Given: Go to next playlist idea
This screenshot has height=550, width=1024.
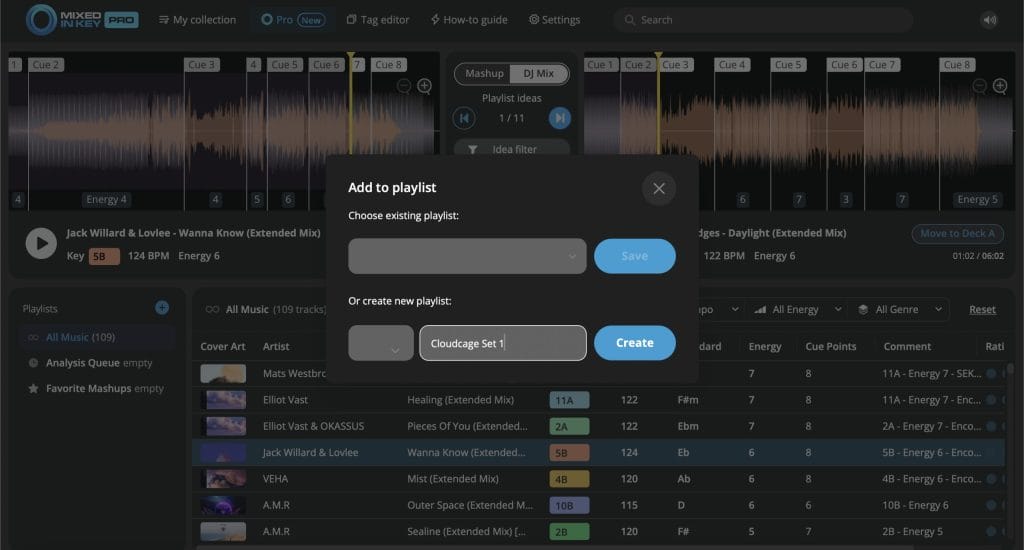Looking at the screenshot, I should click(561, 118).
